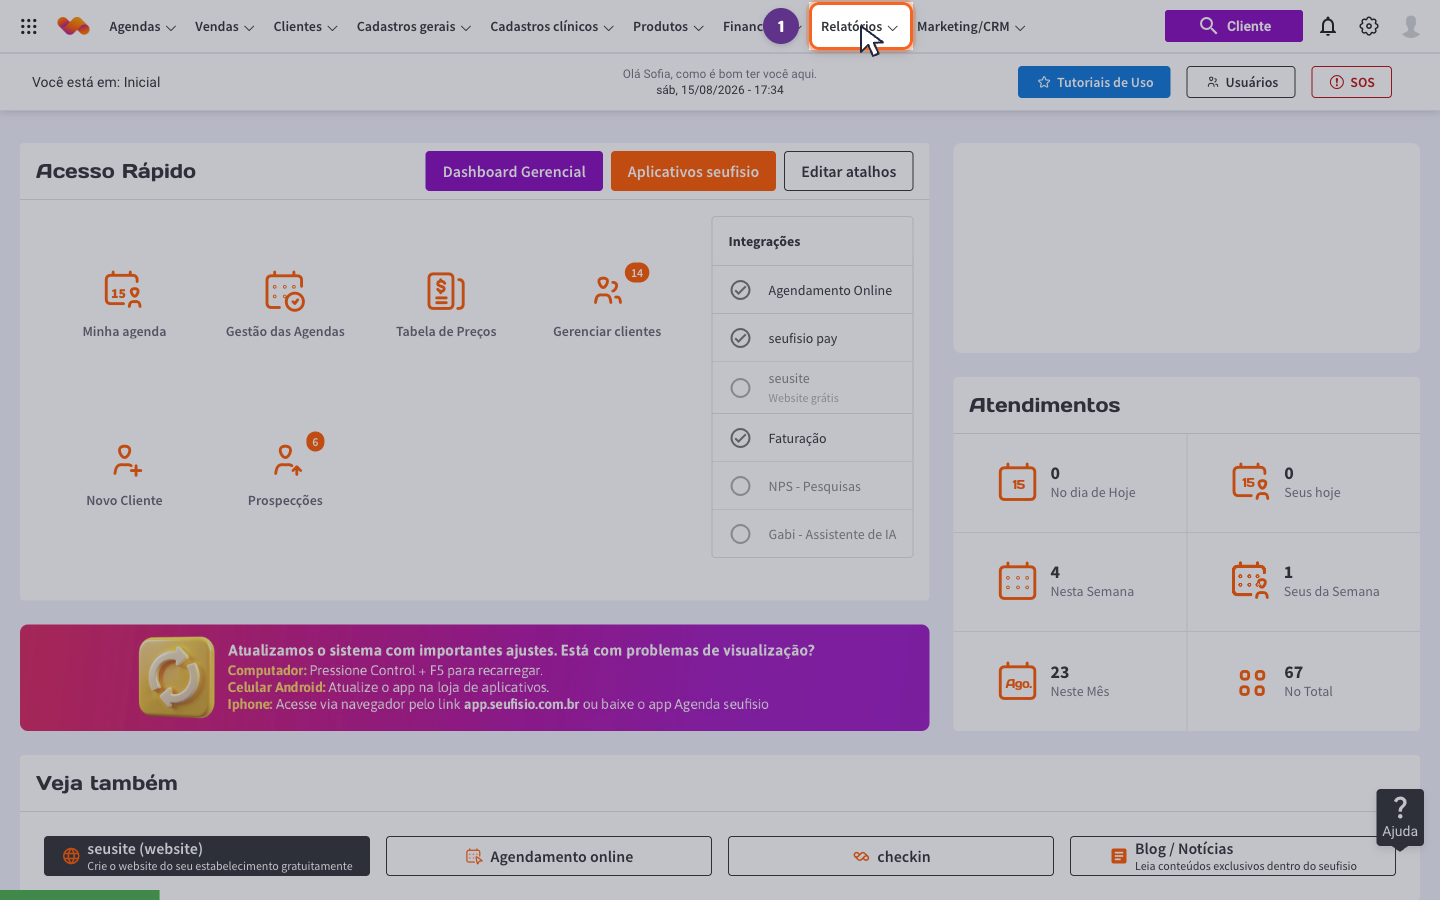
Task: Enable Gabi - Assistente de IA integration
Action: pyautogui.click(x=740, y=534)
